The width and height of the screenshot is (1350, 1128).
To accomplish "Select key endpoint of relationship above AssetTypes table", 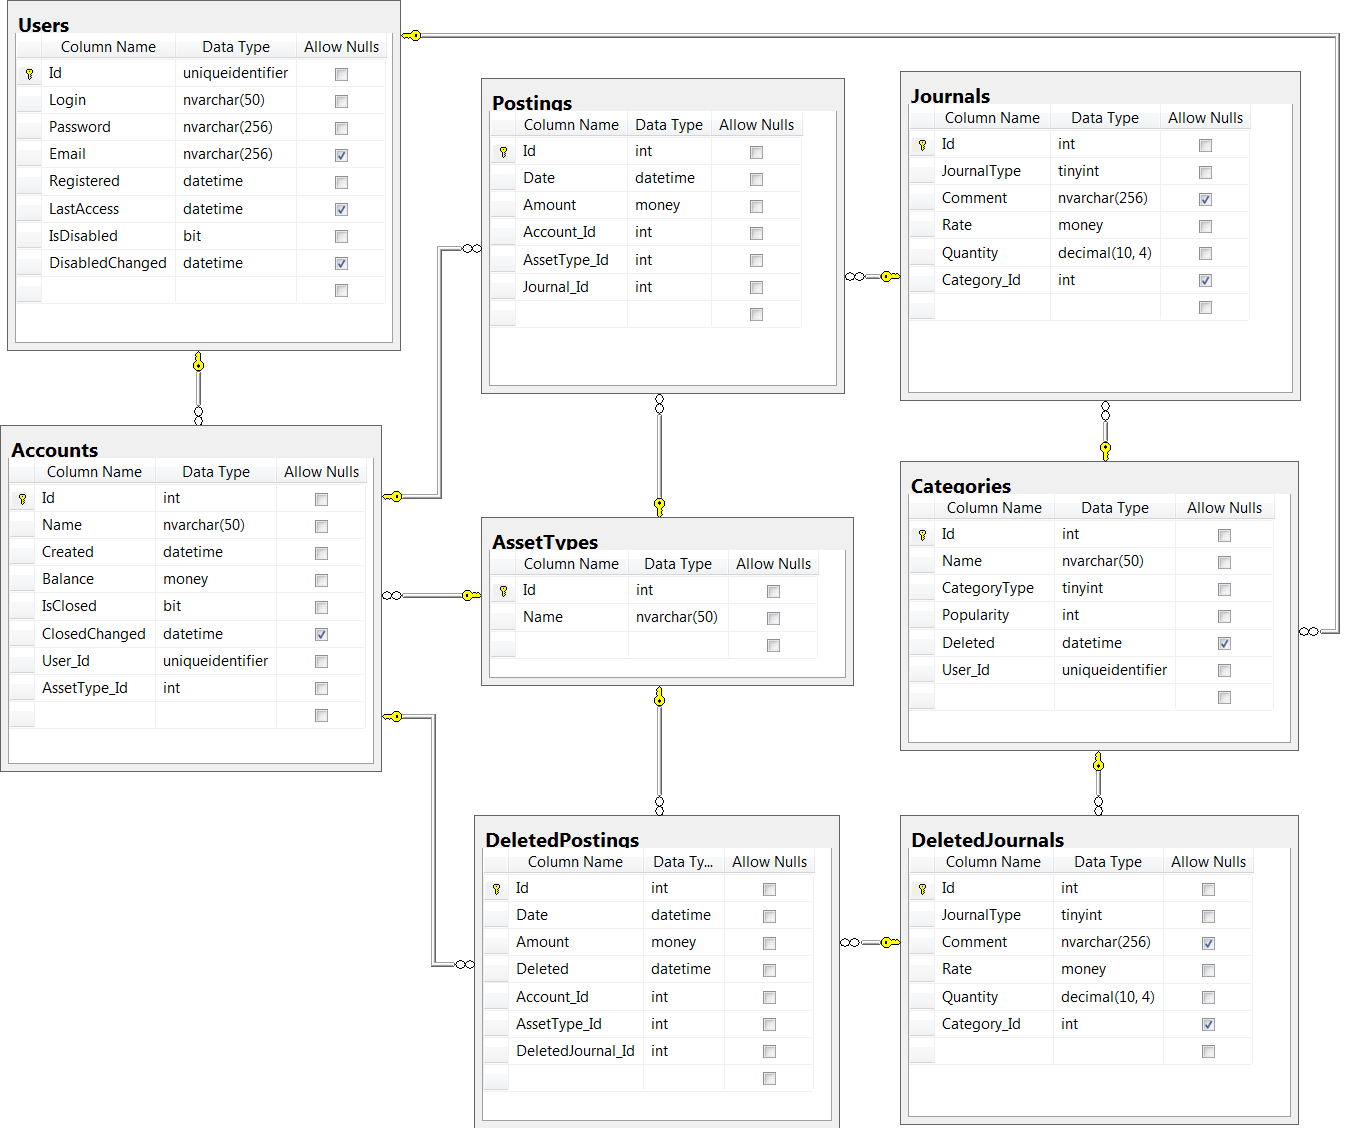I will coord(659,506).
